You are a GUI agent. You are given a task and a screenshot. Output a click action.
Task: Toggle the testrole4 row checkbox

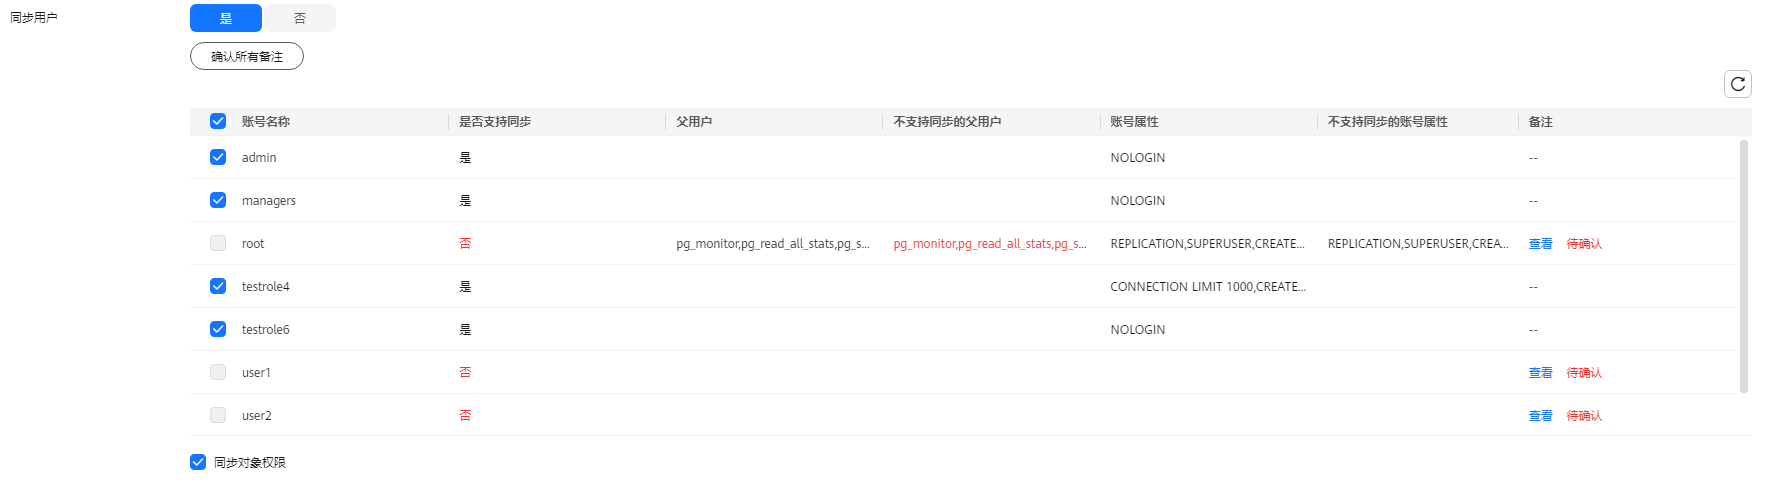click(218, 286)
